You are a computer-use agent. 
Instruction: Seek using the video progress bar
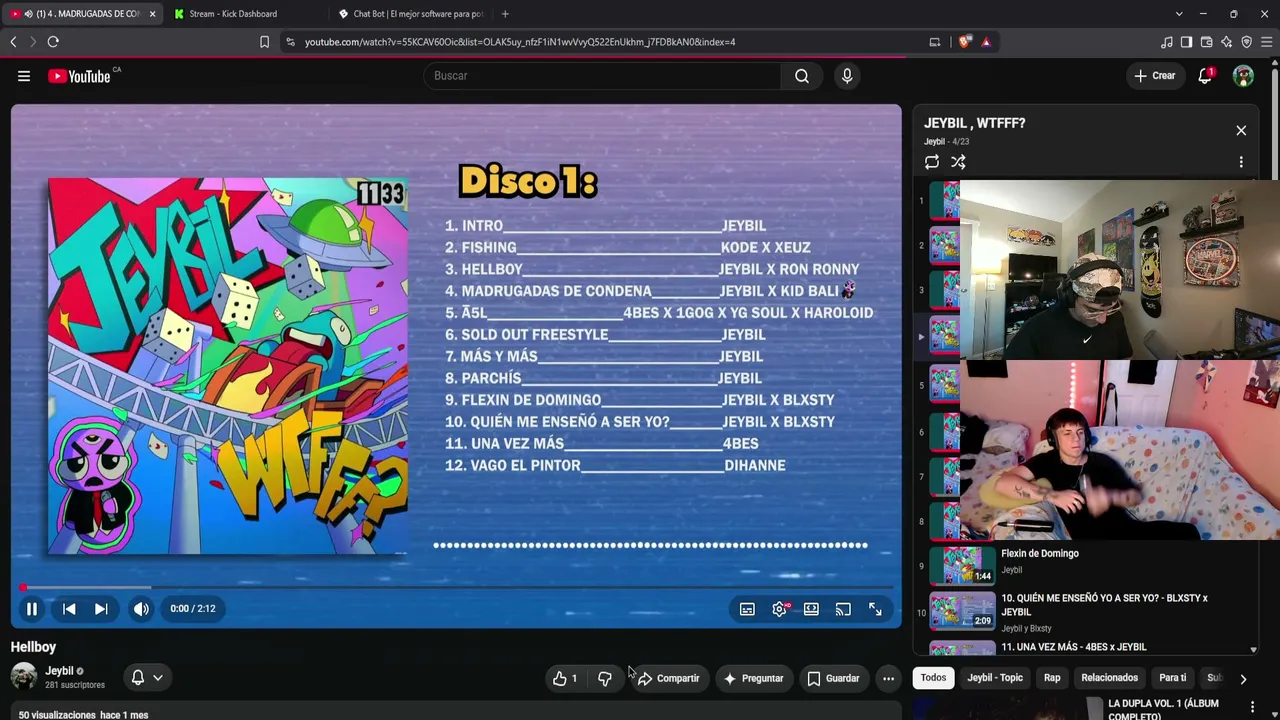(456, 588)
